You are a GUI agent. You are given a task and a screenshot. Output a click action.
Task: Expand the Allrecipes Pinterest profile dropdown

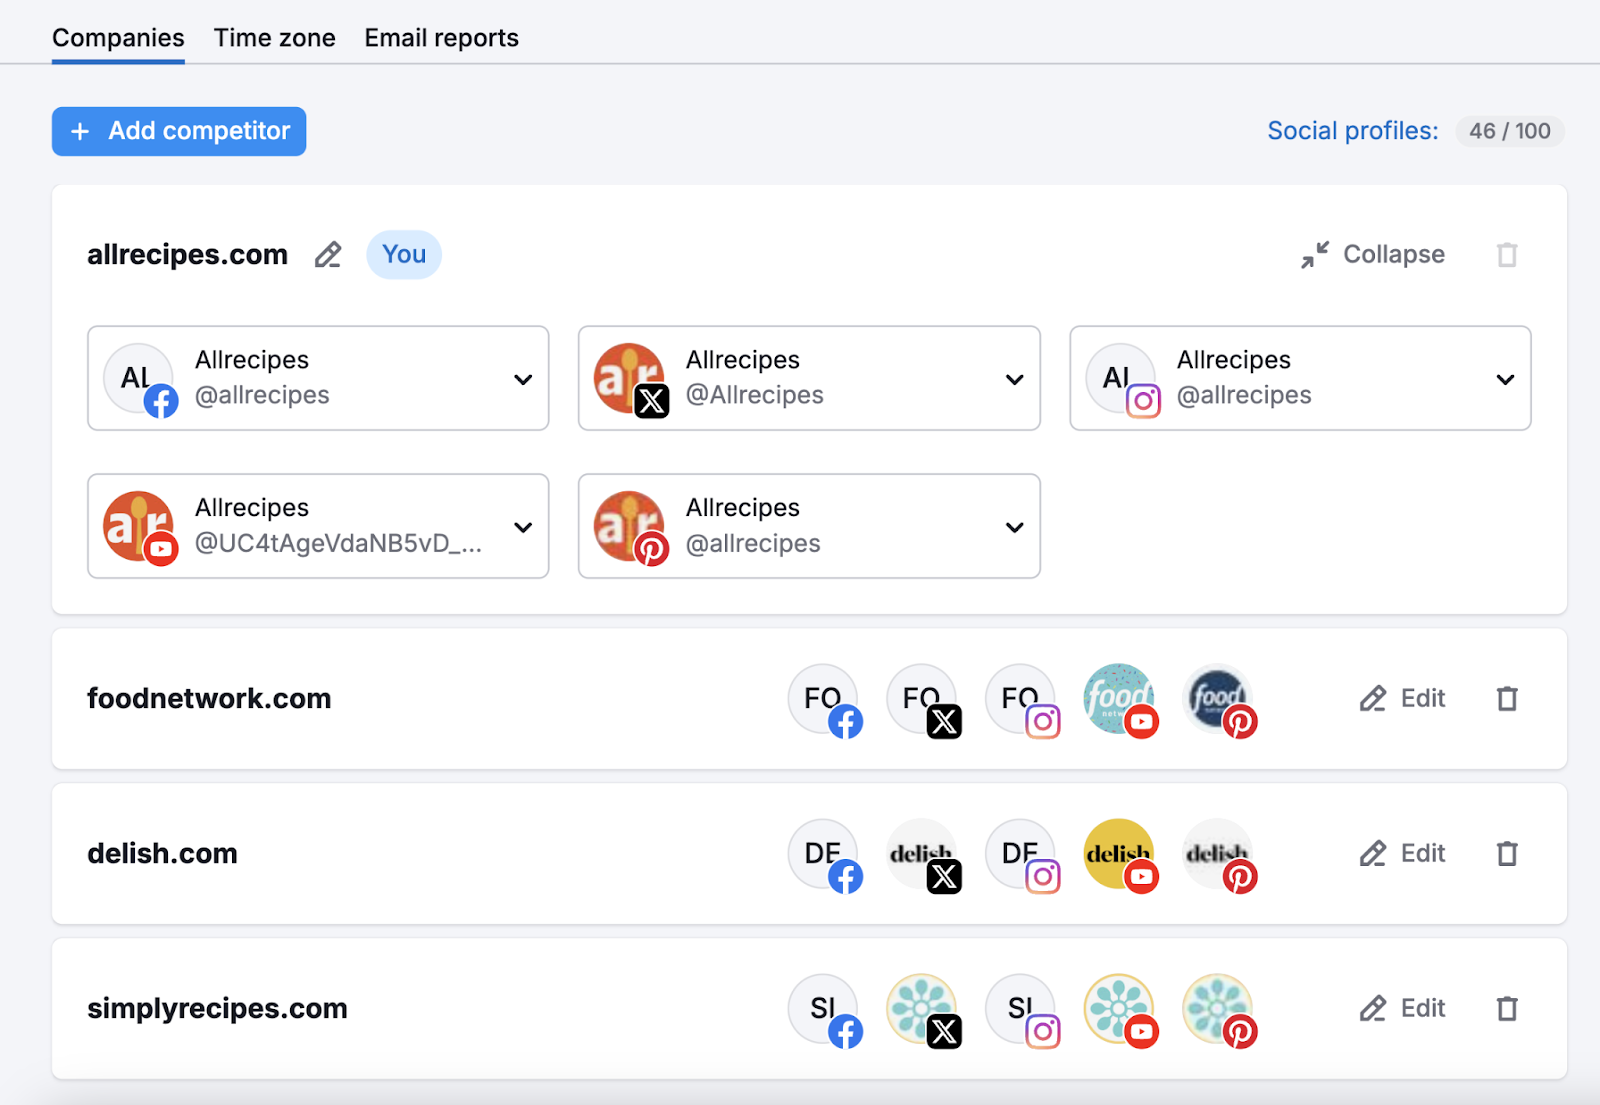point(1014,528)
